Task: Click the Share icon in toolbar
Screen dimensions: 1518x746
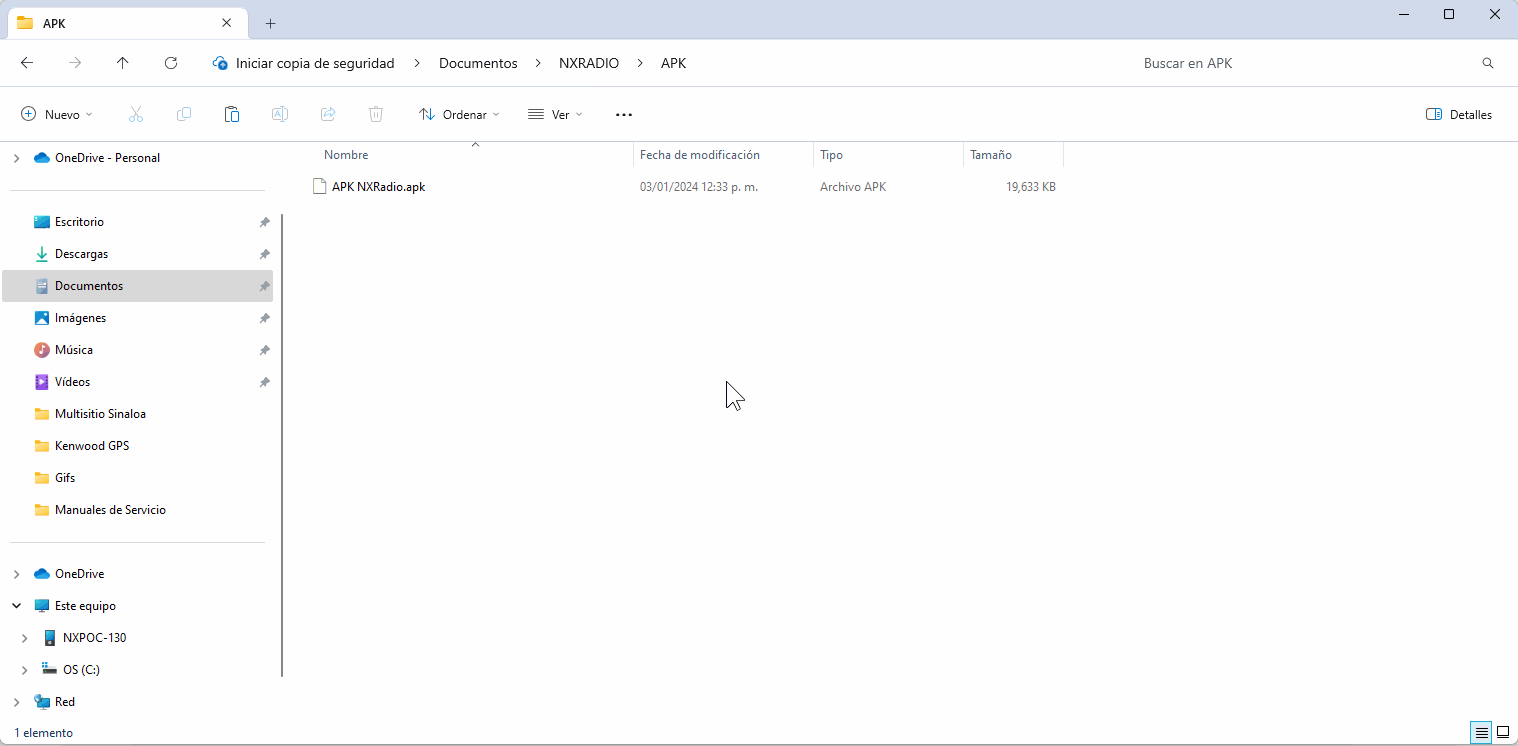Action: 328,115
